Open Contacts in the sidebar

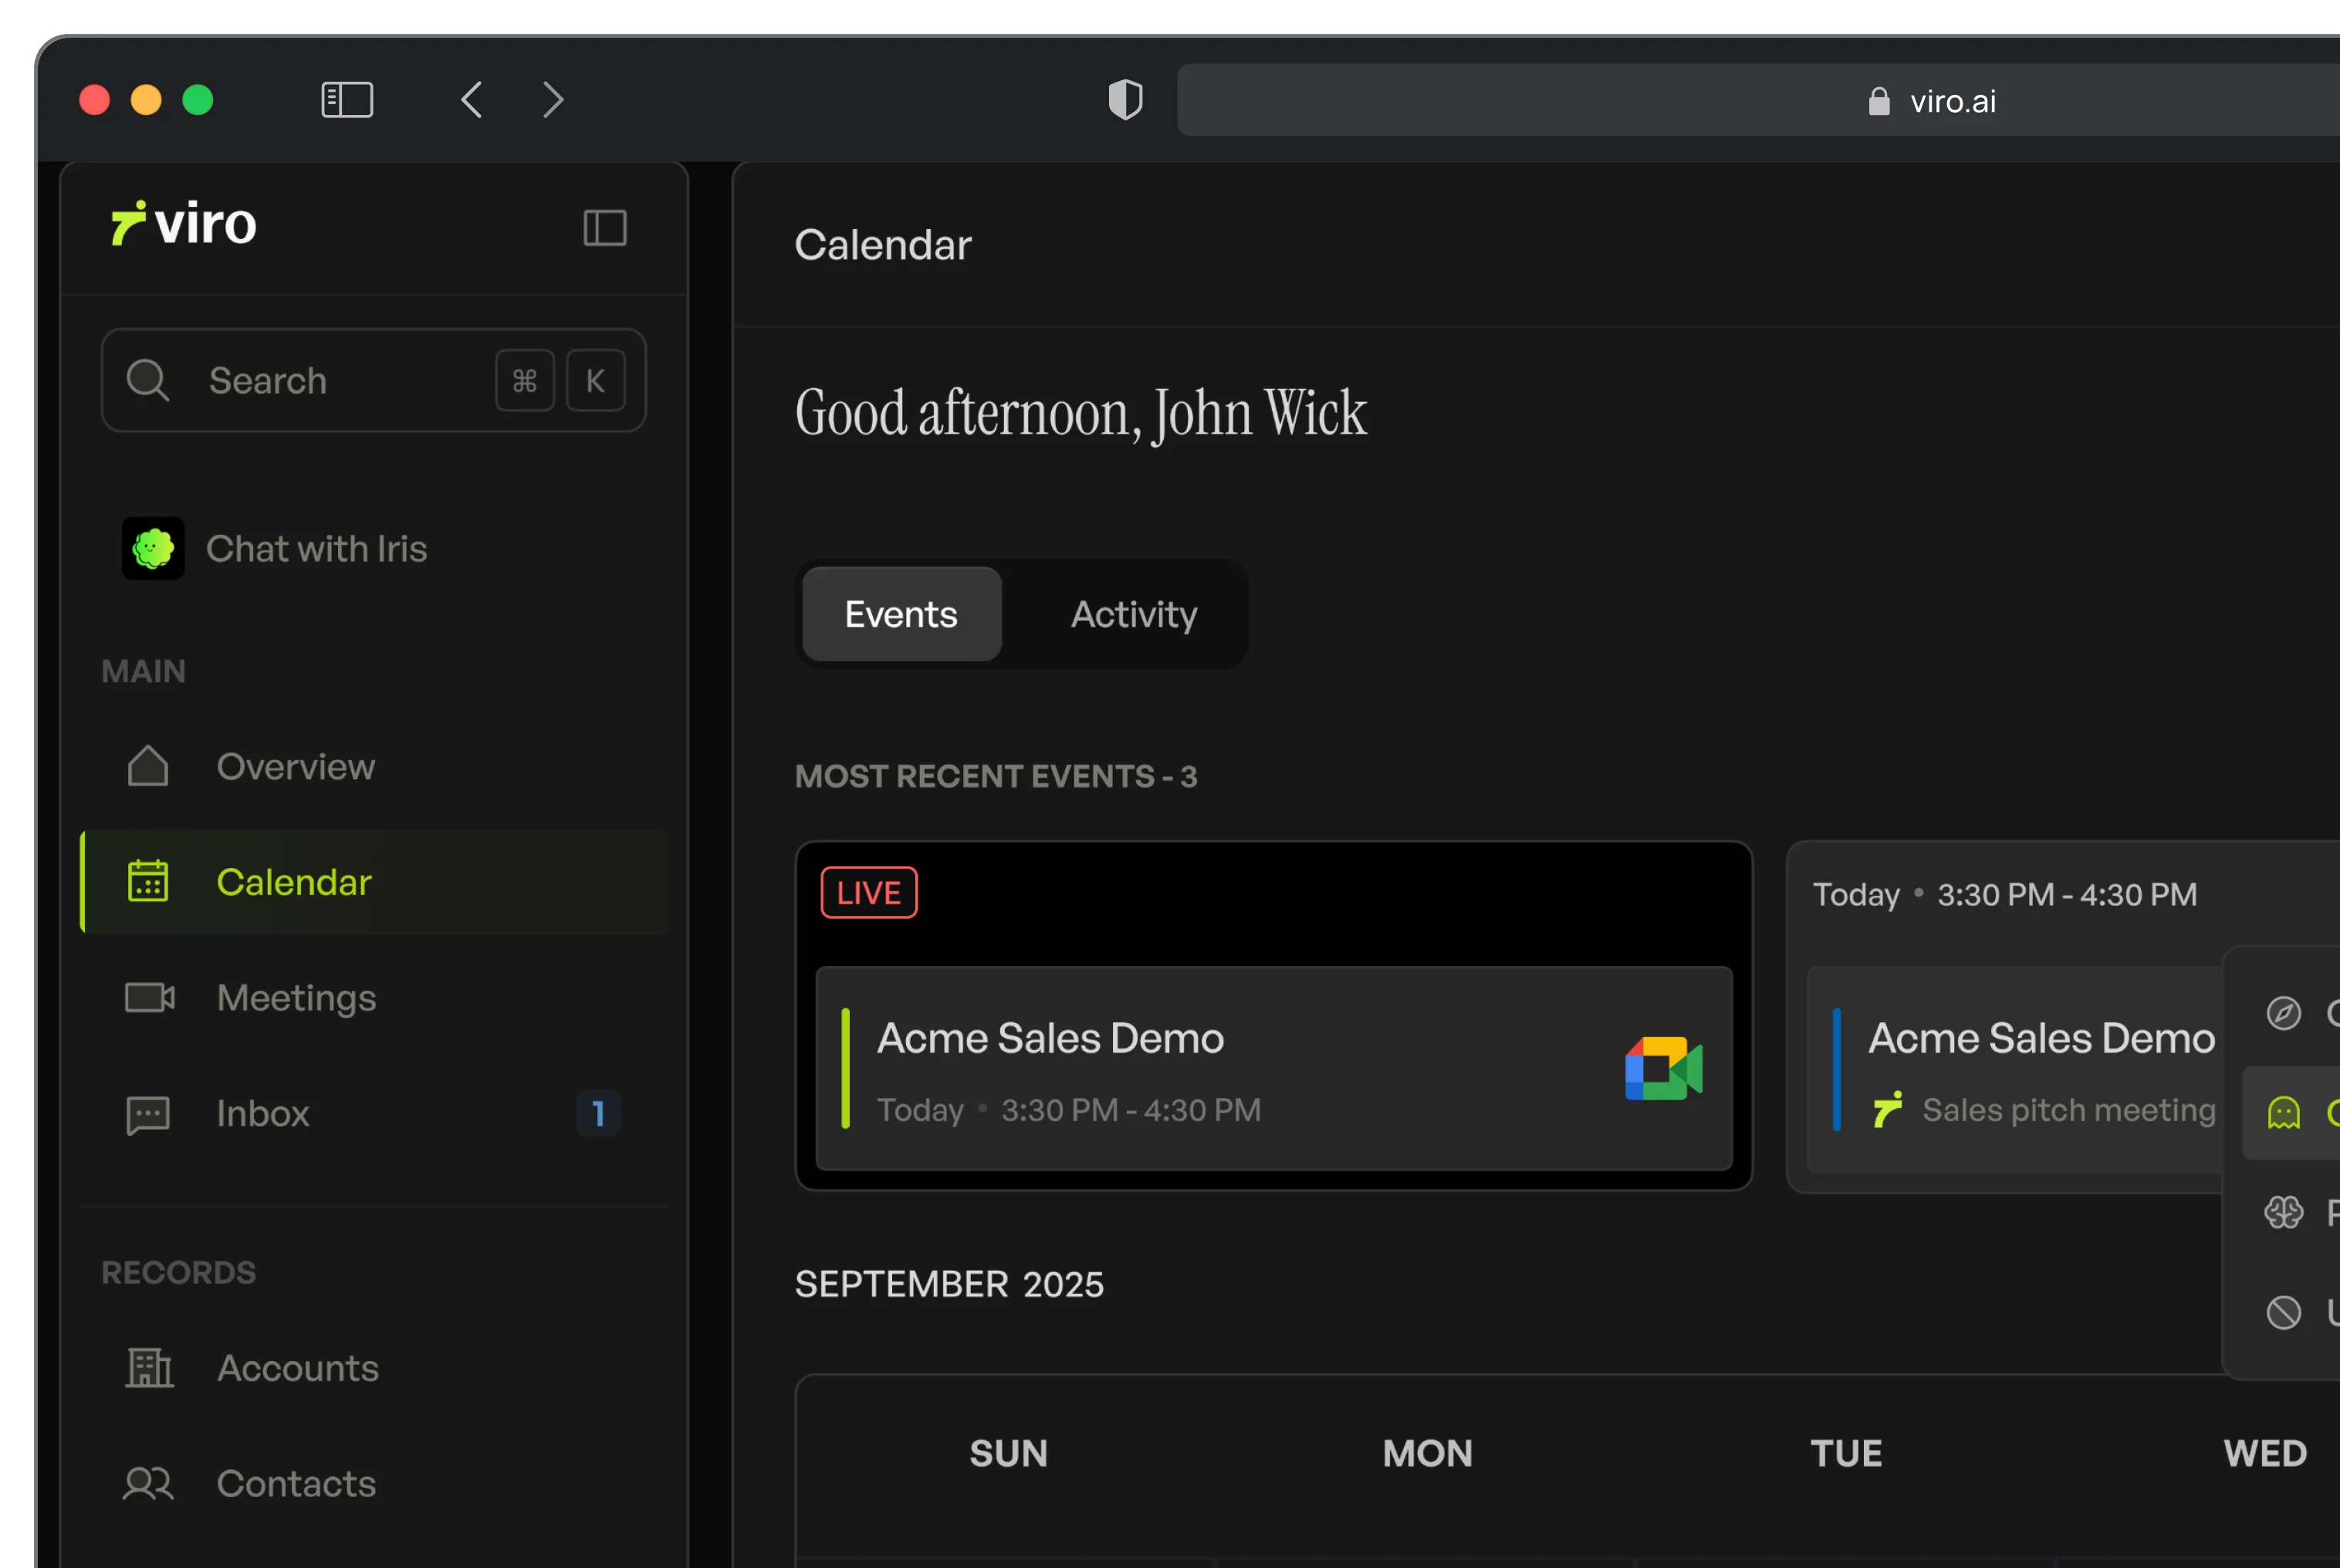(374, 1483)
